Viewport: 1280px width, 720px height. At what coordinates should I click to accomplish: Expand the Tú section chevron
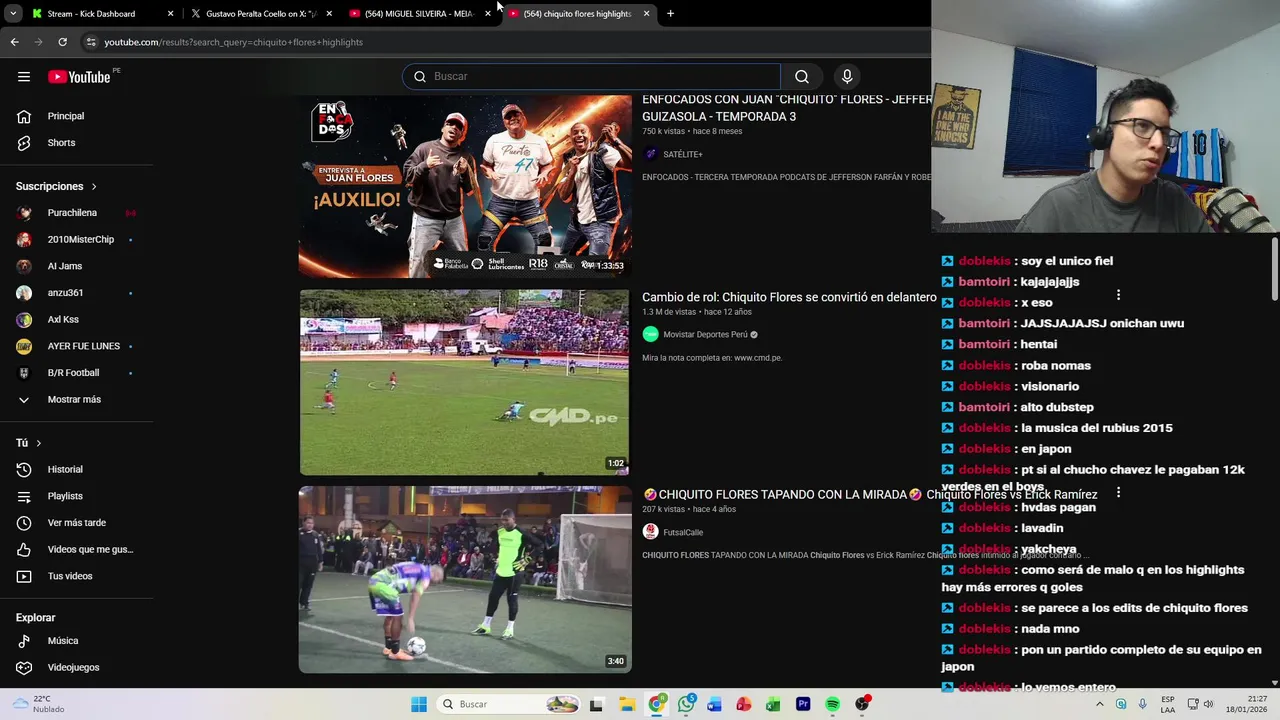39,443
